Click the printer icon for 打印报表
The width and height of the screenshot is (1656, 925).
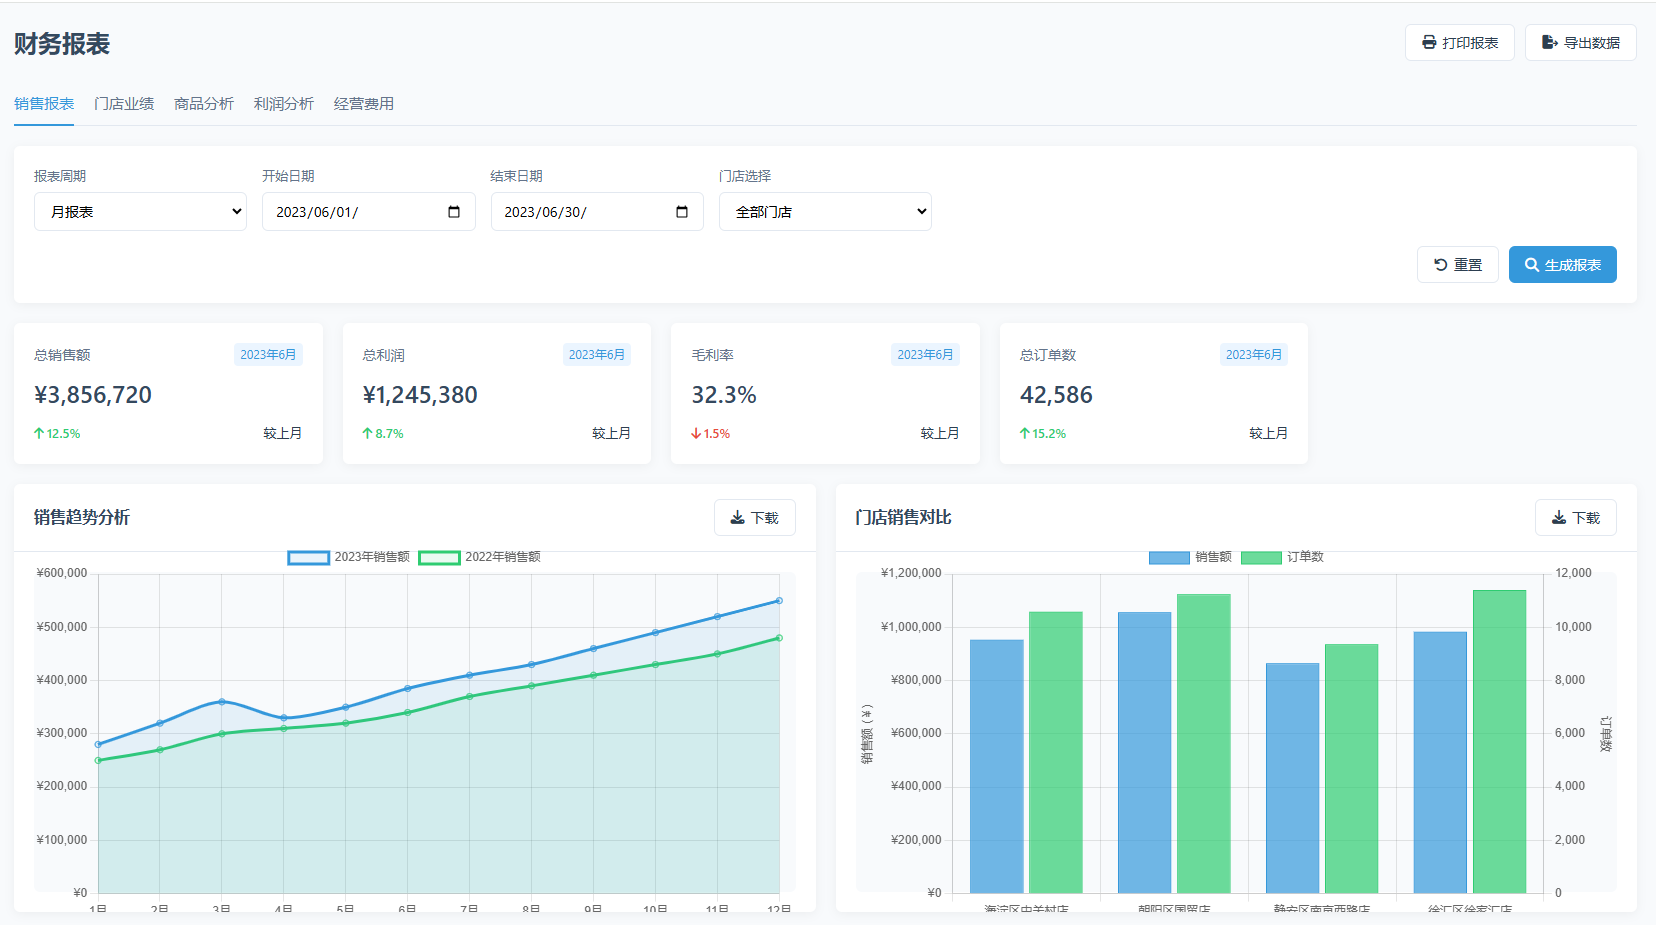tap(1429, 43)
